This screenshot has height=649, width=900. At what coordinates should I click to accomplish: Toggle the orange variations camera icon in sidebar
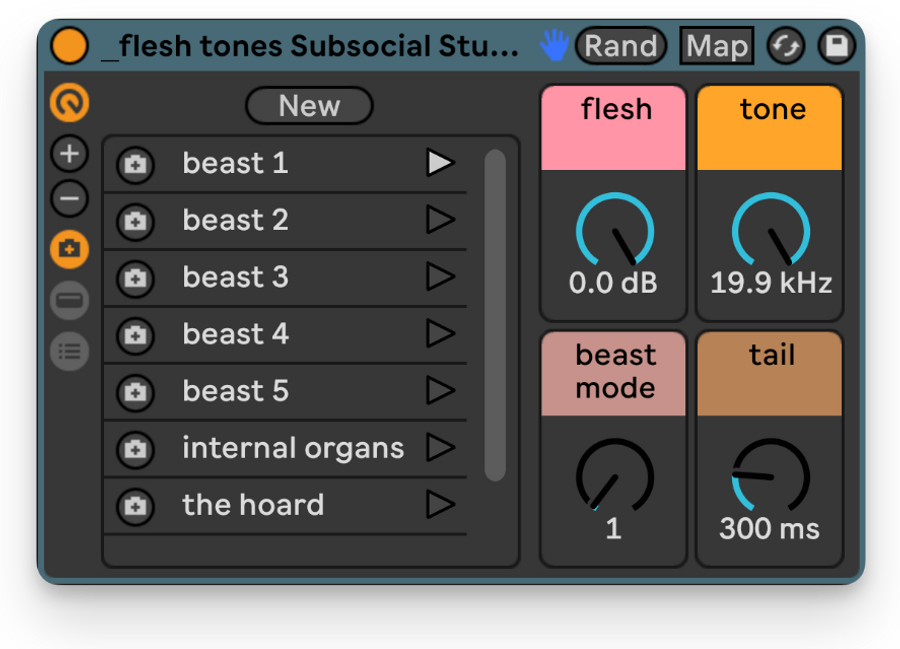(x=69, y=250)
